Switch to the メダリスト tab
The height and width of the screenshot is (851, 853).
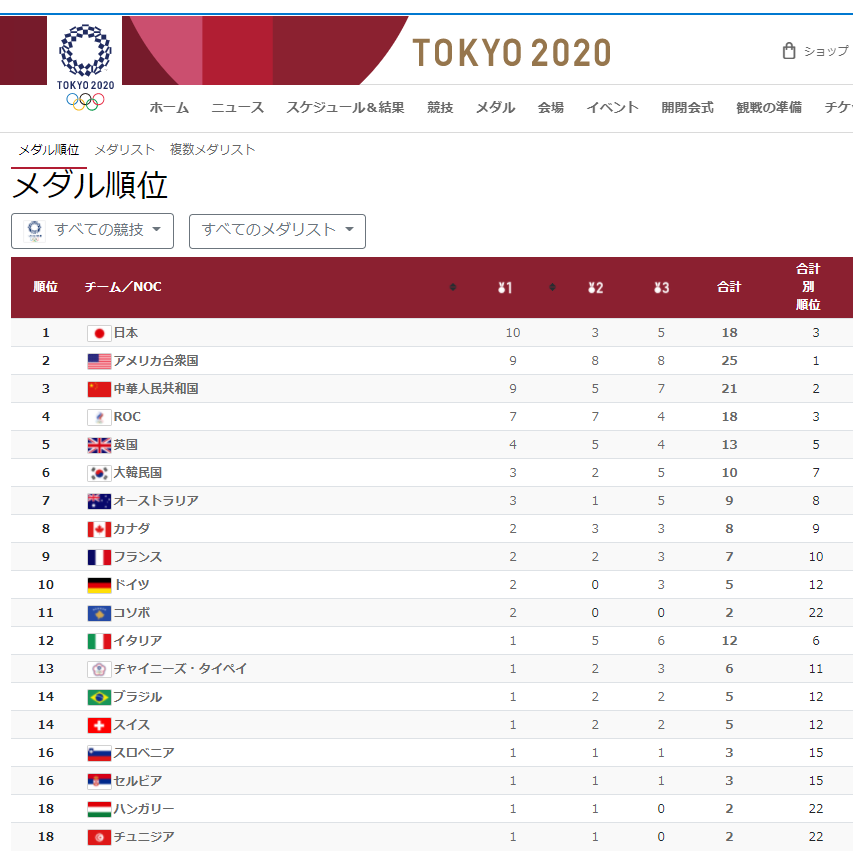tap(125, 150)
